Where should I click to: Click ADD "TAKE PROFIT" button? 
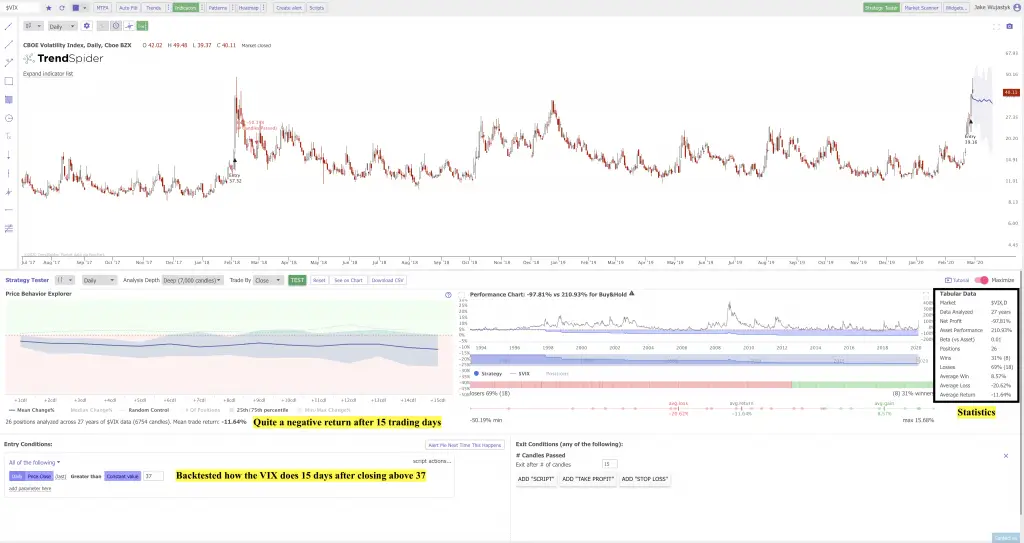click(588, 479)
